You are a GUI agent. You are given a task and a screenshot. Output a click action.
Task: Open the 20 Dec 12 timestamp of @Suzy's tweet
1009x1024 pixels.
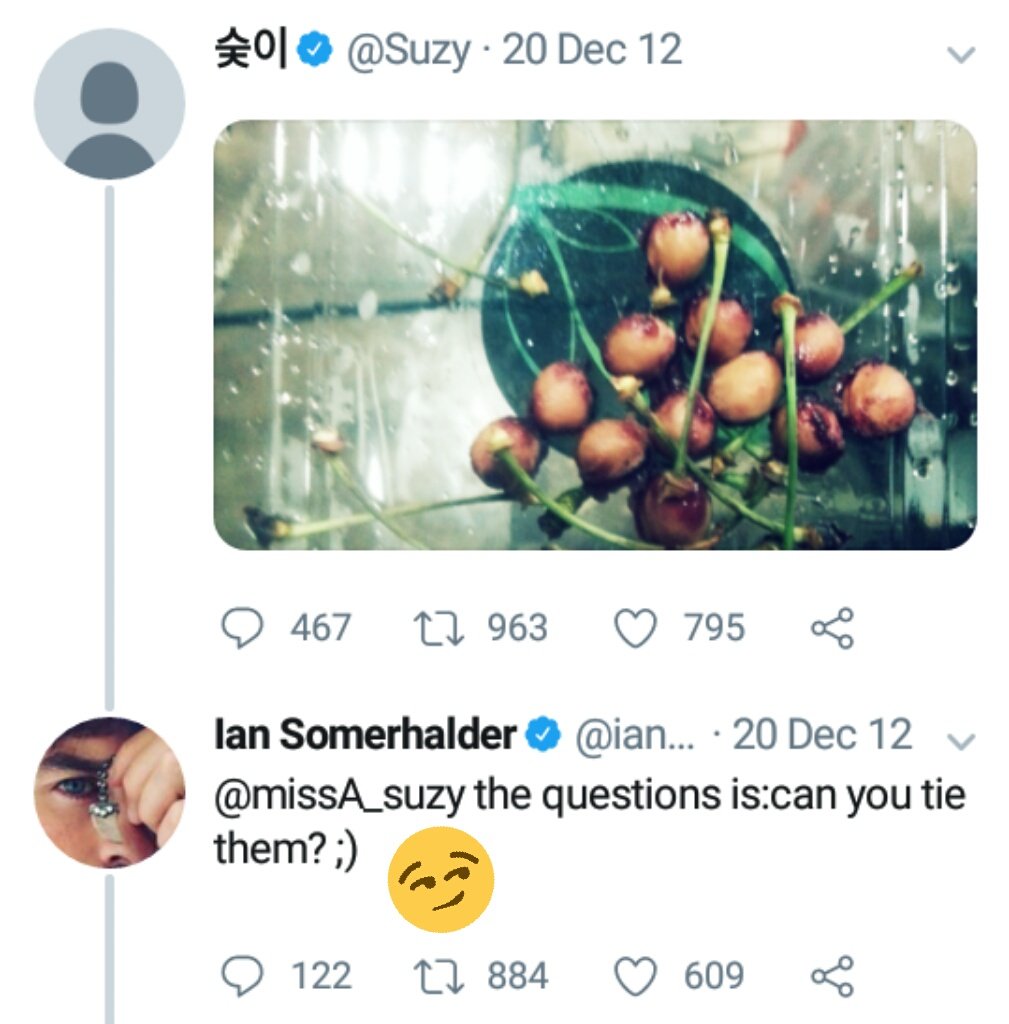click(592, 50)
